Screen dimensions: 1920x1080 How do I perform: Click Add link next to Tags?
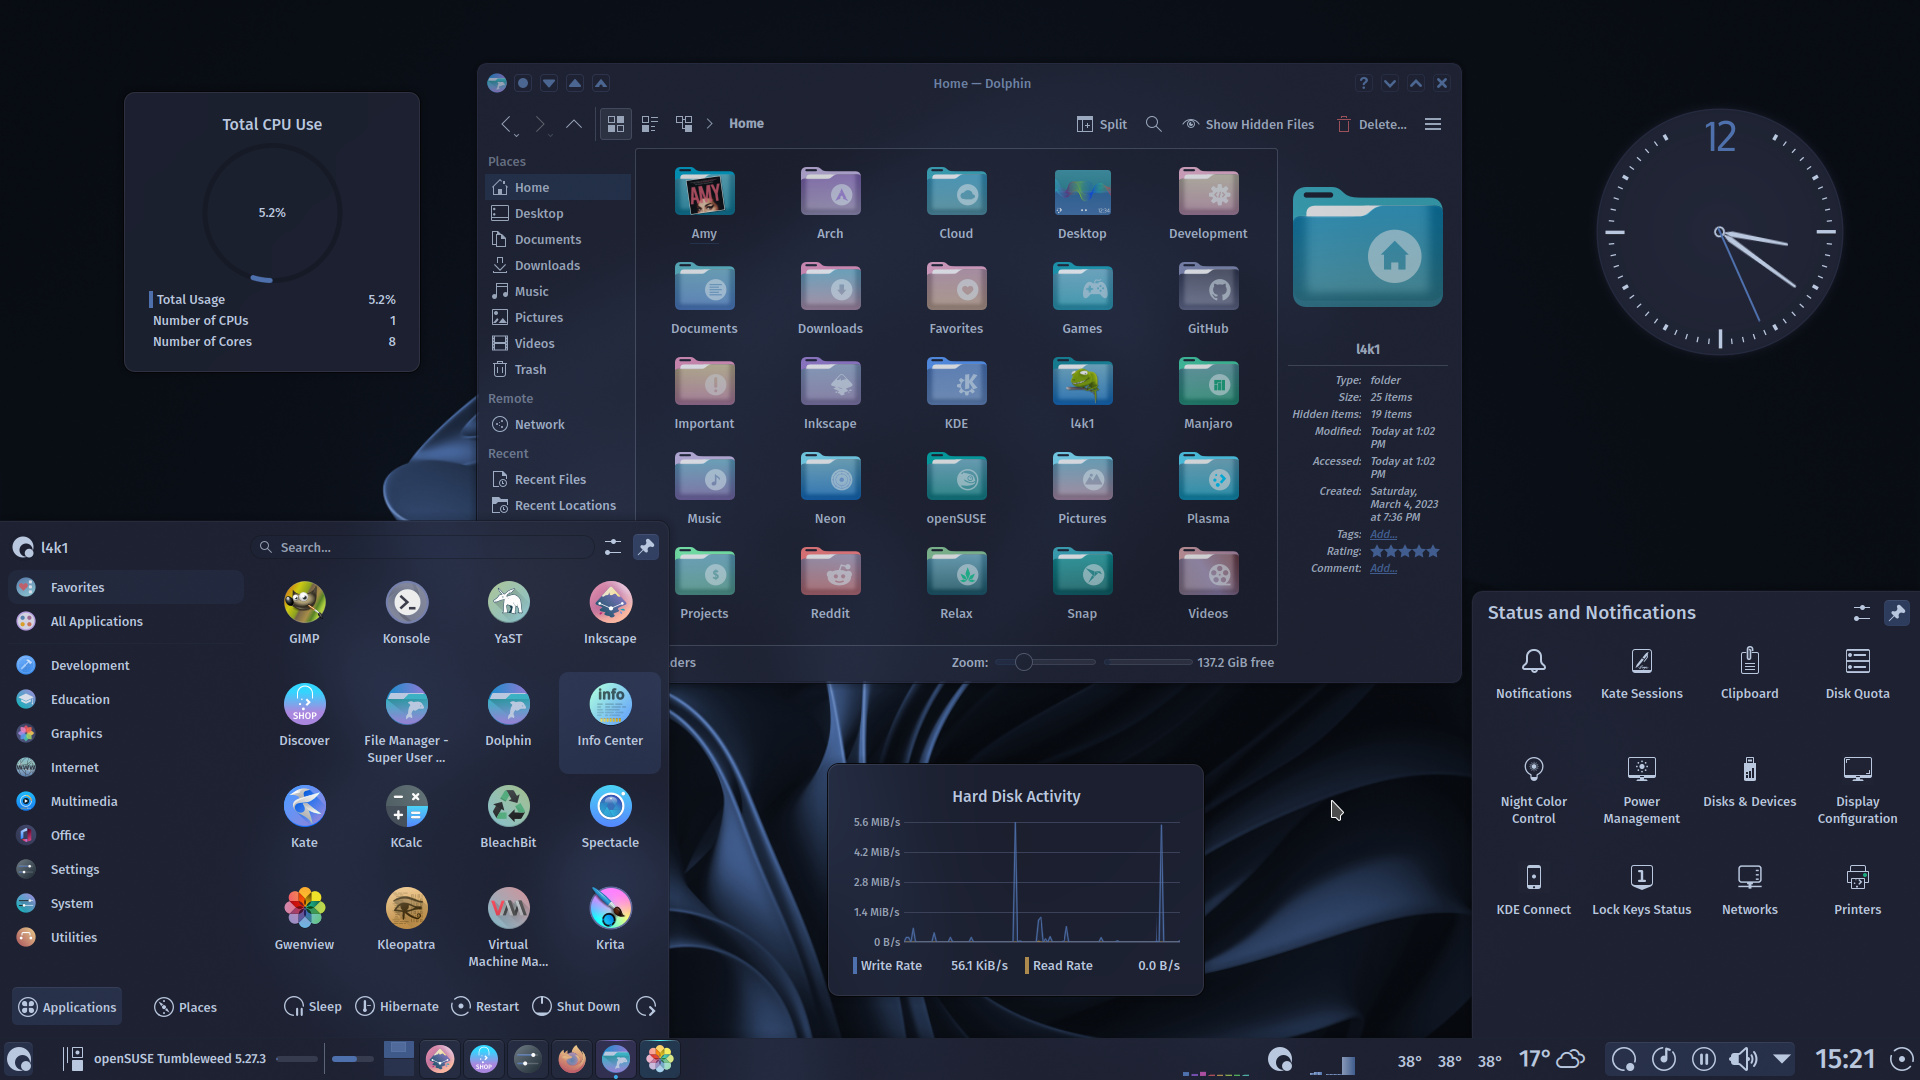click(1382, 534)
